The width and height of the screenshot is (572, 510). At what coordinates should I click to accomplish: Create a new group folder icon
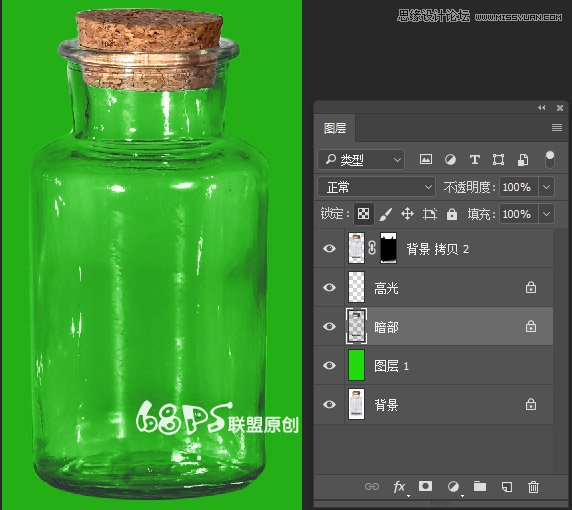480,486
